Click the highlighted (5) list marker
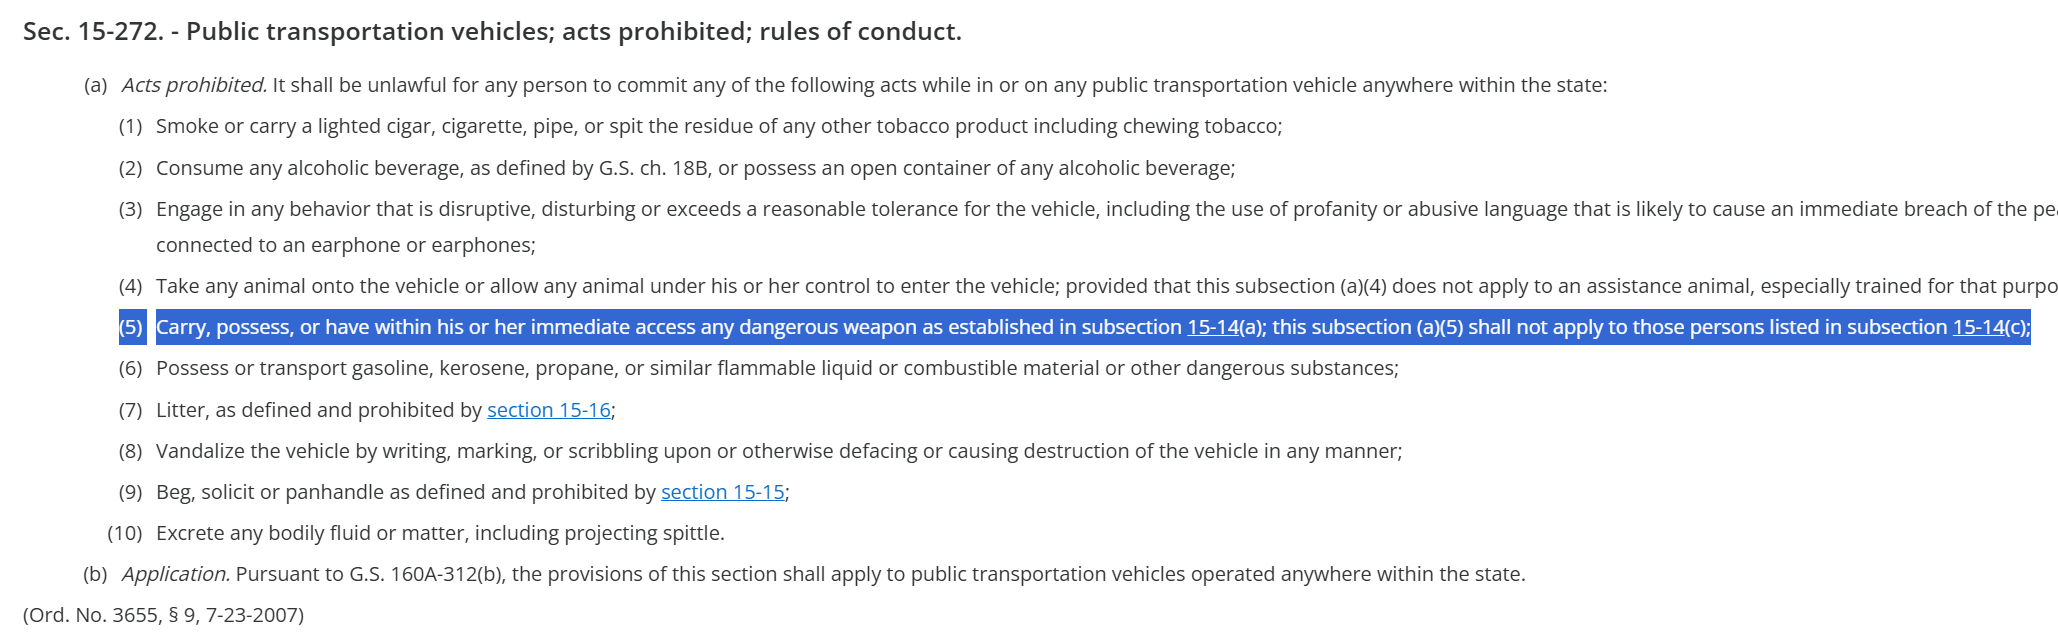 tap(131, 327)
